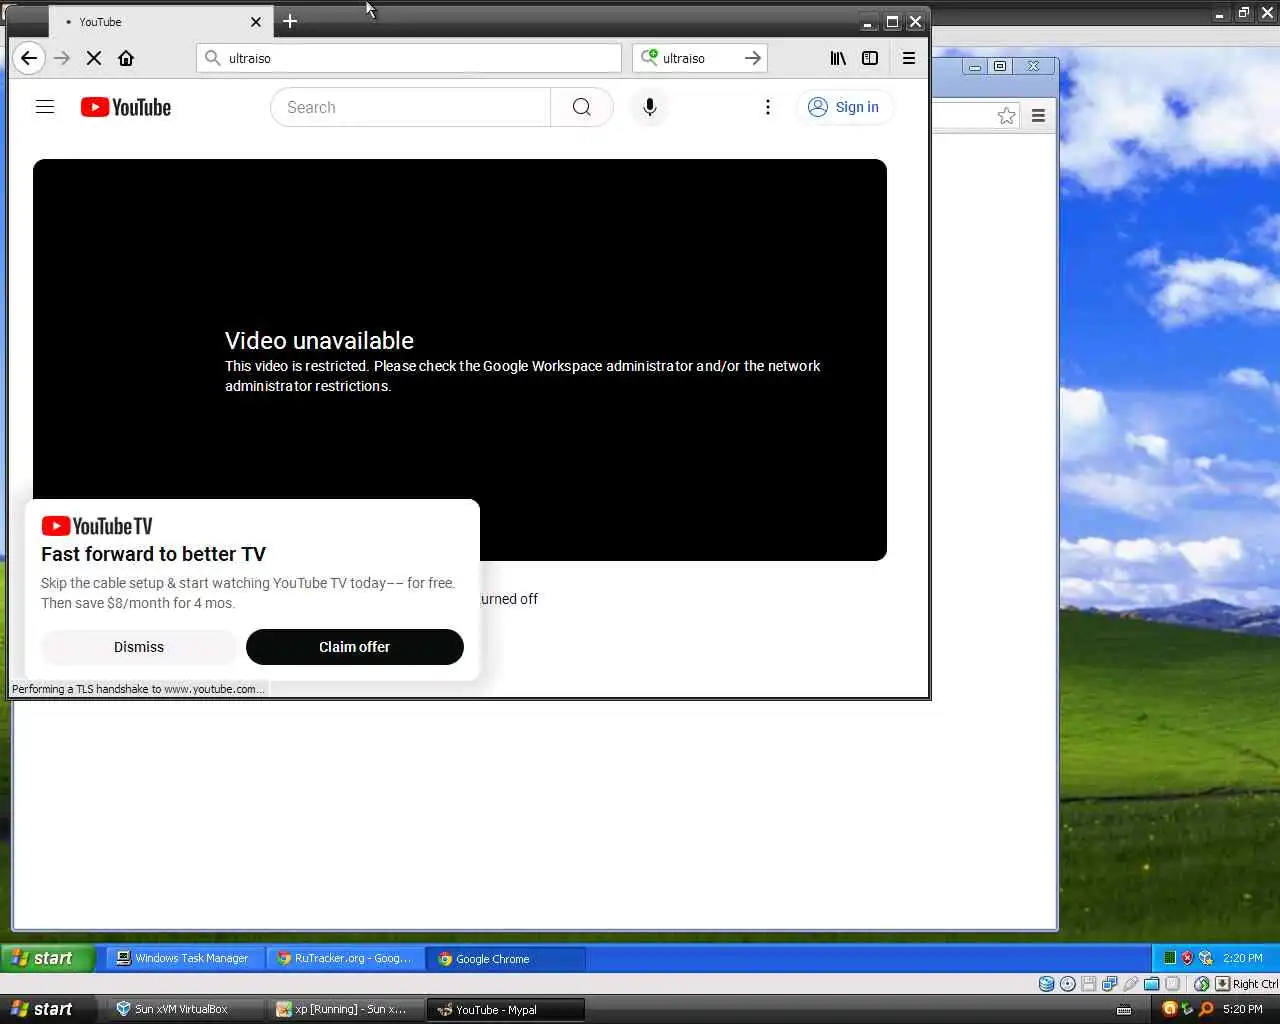
Task: Click the forward navigation arrow in Mypal
Action: click(62, 58)
